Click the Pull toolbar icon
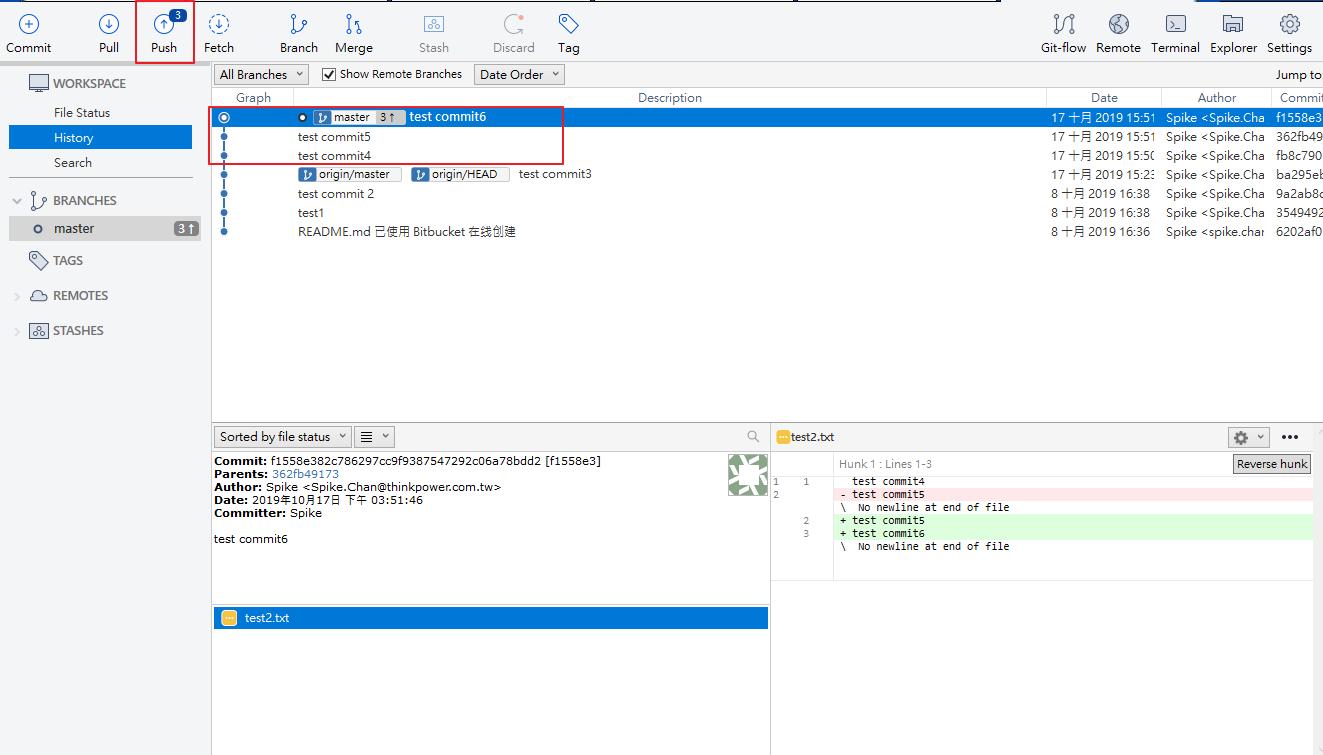The image size is (1323, 755). pos(109,34)
